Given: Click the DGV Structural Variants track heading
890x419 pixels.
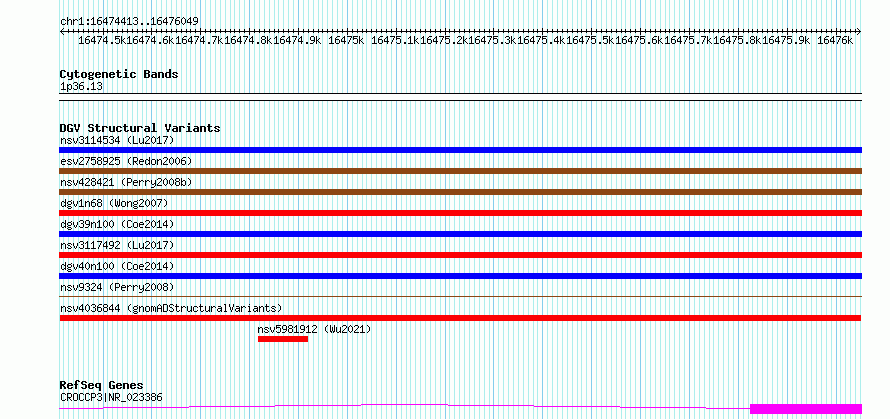Looking at the screenshot, I should click(140, 128).
